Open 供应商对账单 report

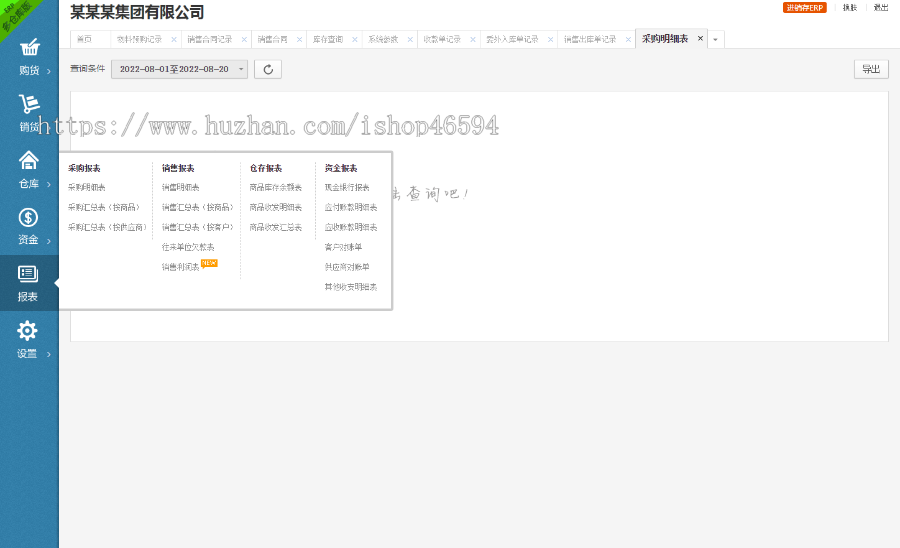(x=347, y=267)
